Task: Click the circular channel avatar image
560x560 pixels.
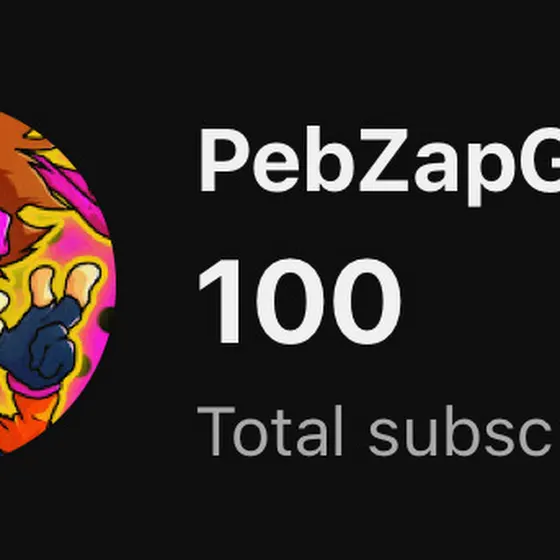Action: coord(57,283)
